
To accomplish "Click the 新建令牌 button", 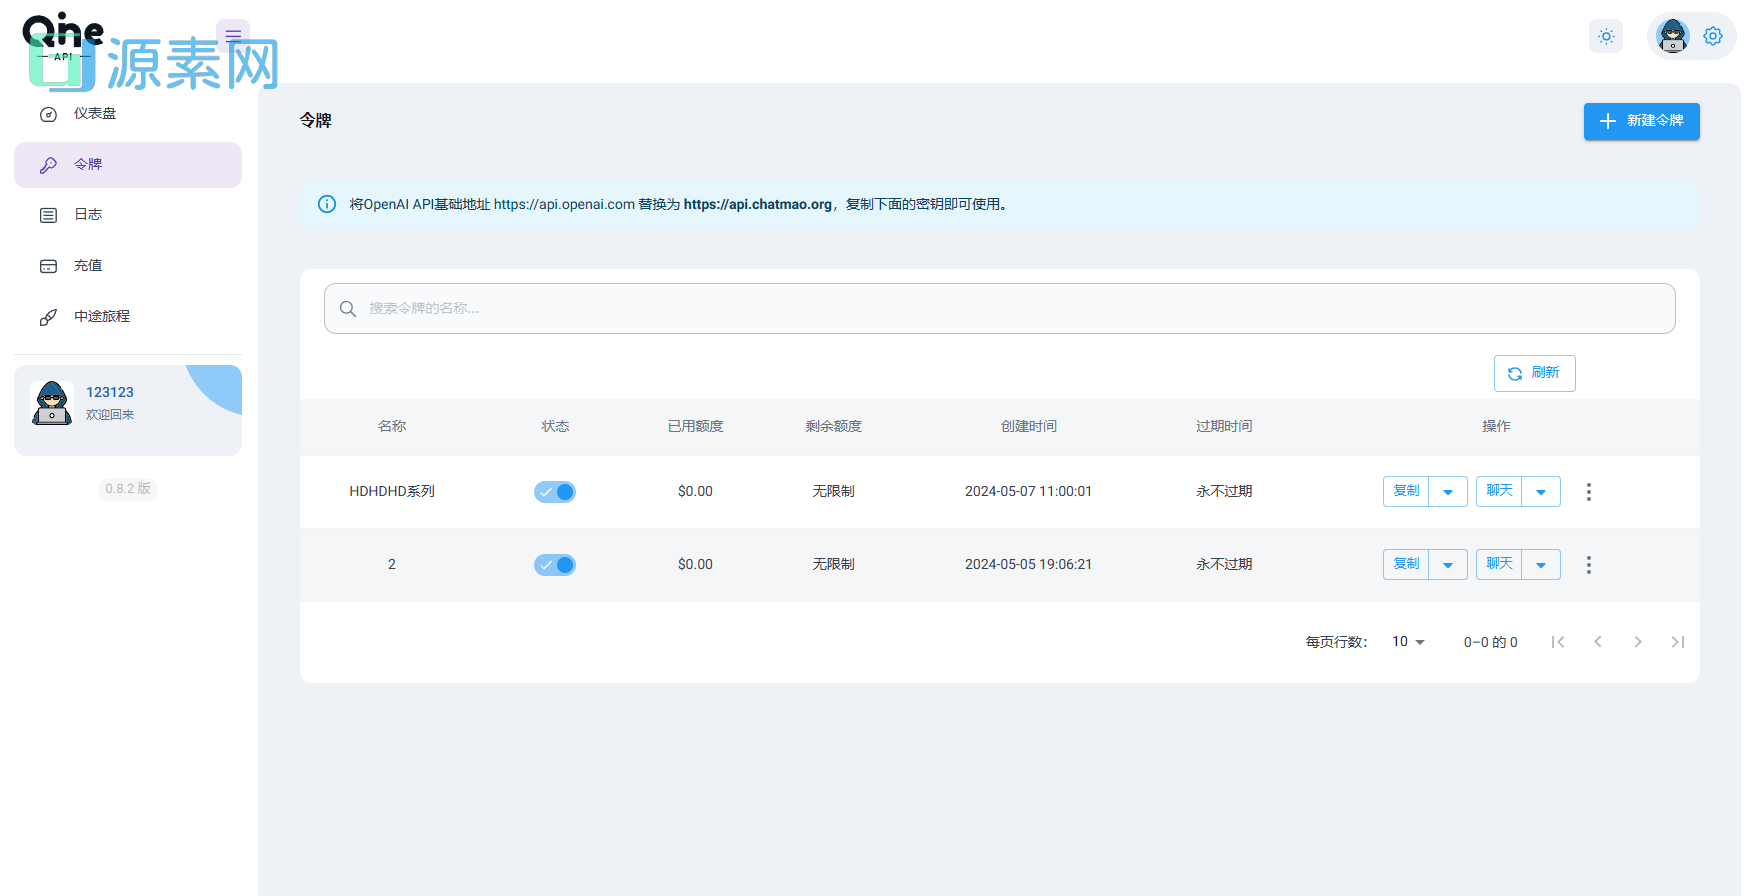I will pyautogui.click(x=1641, y=121).
